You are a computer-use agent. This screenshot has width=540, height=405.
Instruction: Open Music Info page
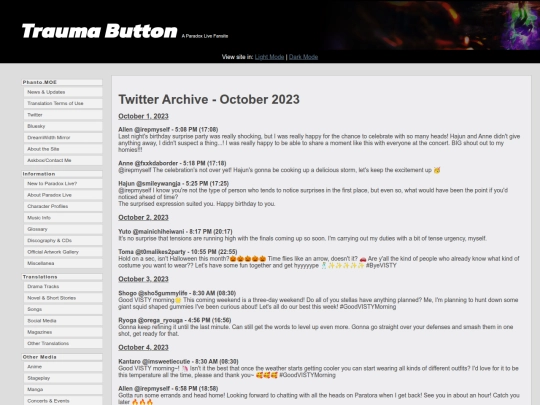click(x=63, y=218)
